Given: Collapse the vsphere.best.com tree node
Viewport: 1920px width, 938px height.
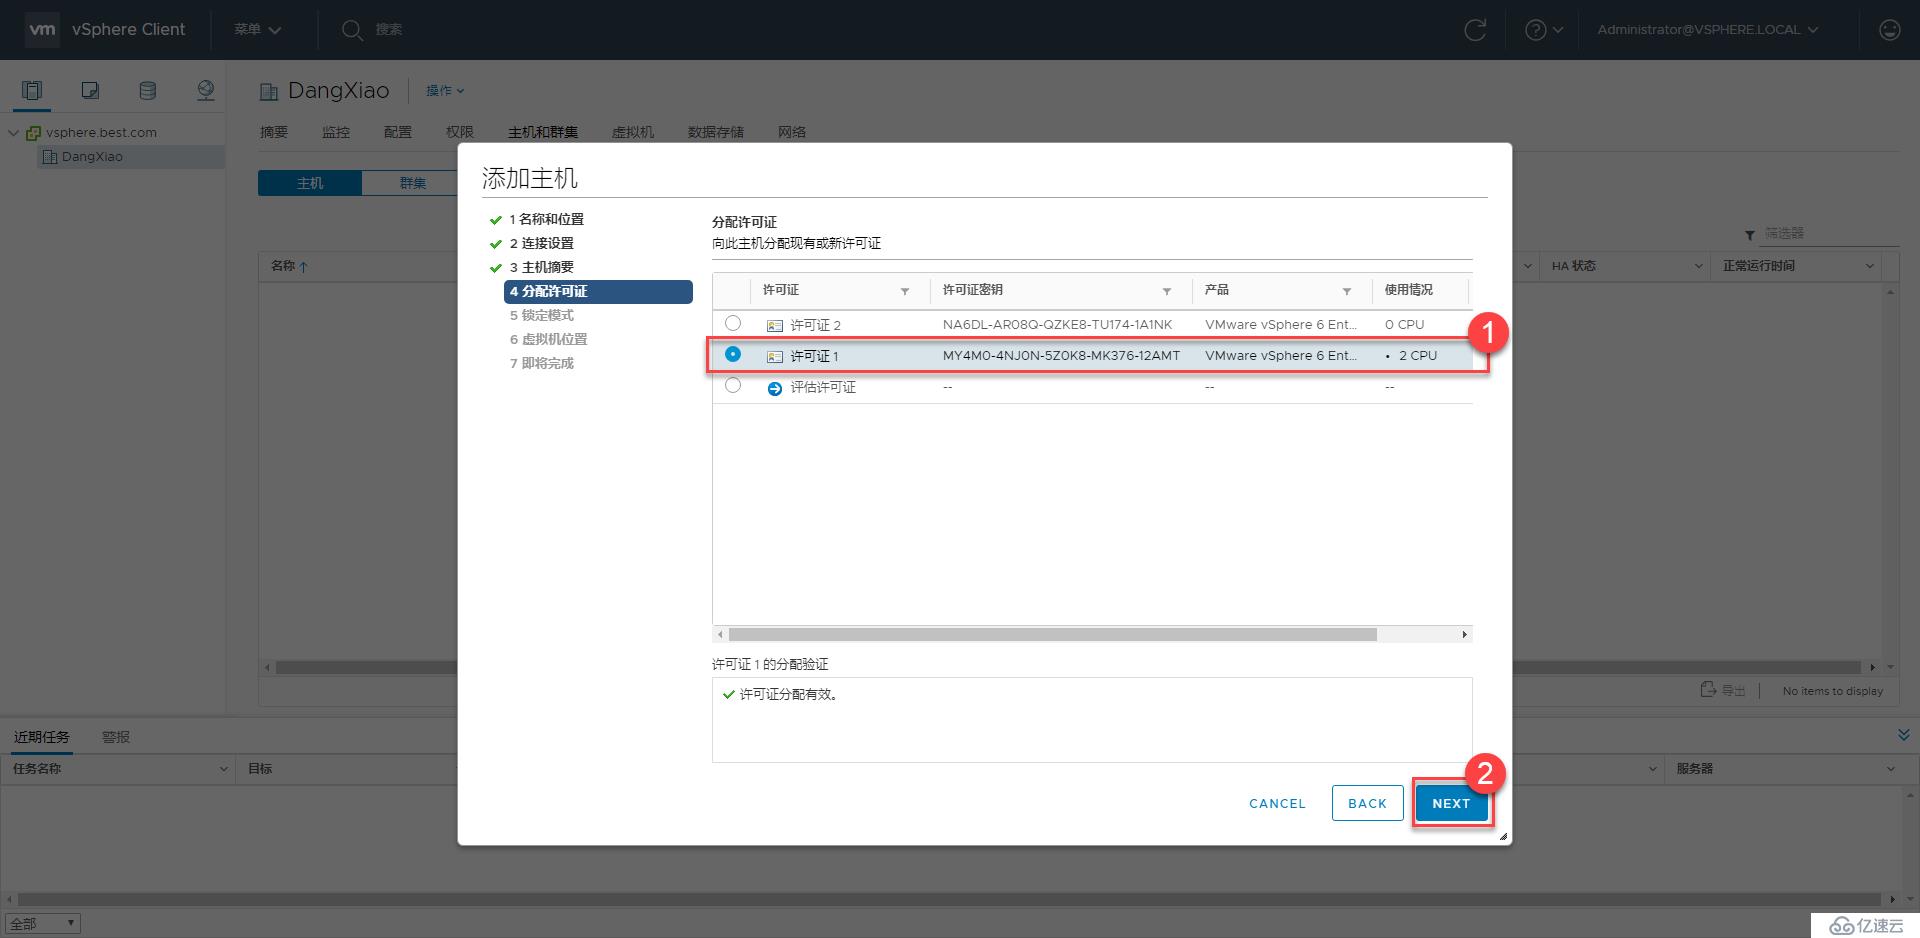Looking at the screenshot, I should pos(13,132).
